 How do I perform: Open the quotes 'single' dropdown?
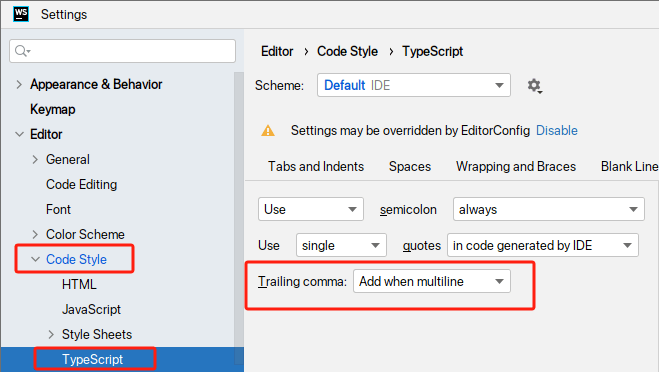[341, 245]
